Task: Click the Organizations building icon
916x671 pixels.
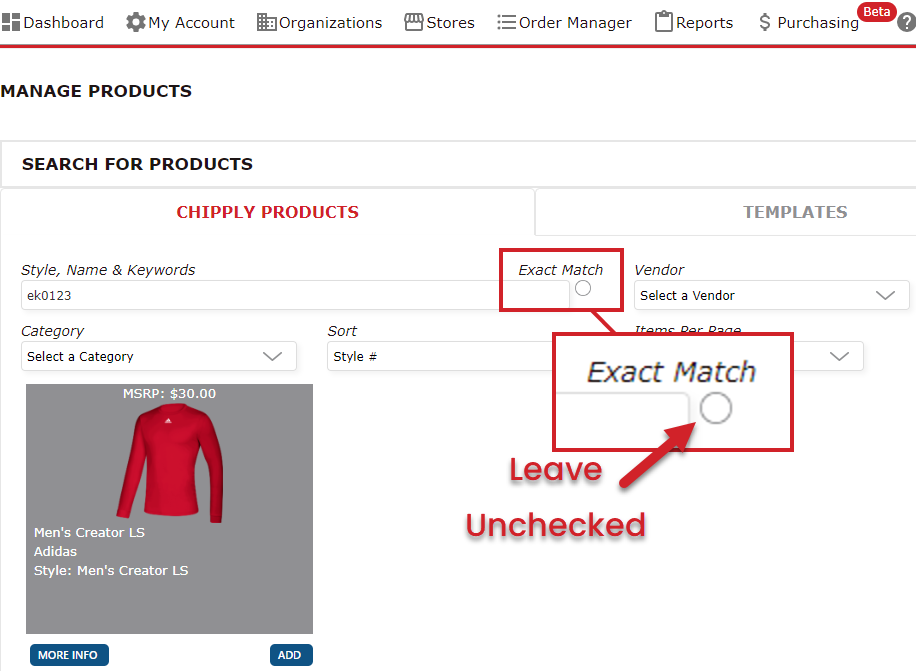Action: point(266,22)
